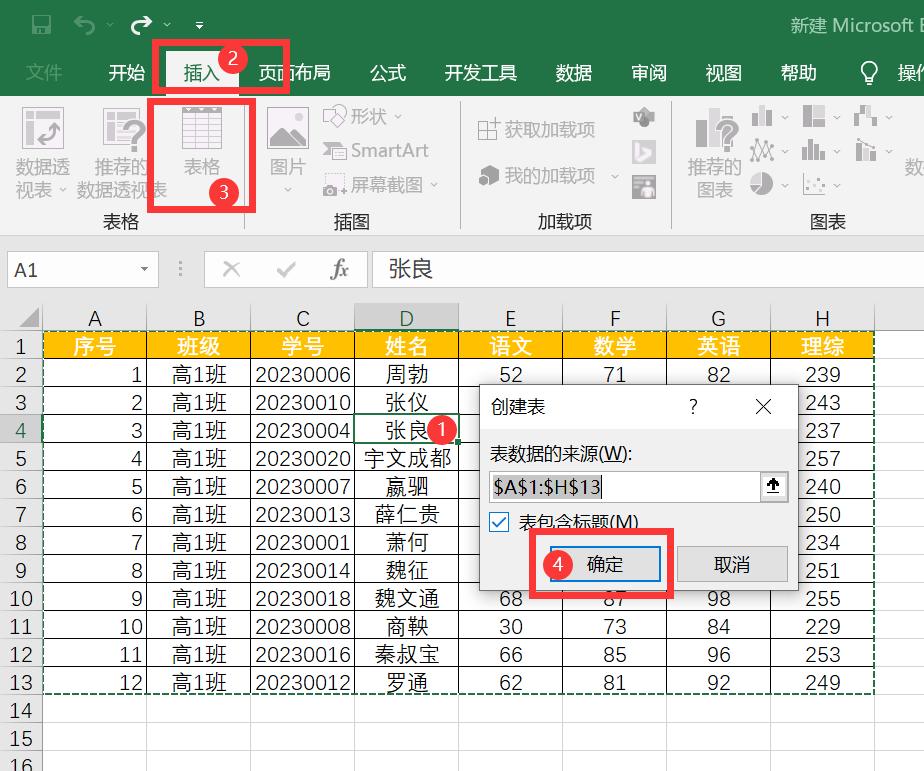Expand the 图片 dropdown arrow
Screen dimensions: 924x771
[x=288, y=190]
